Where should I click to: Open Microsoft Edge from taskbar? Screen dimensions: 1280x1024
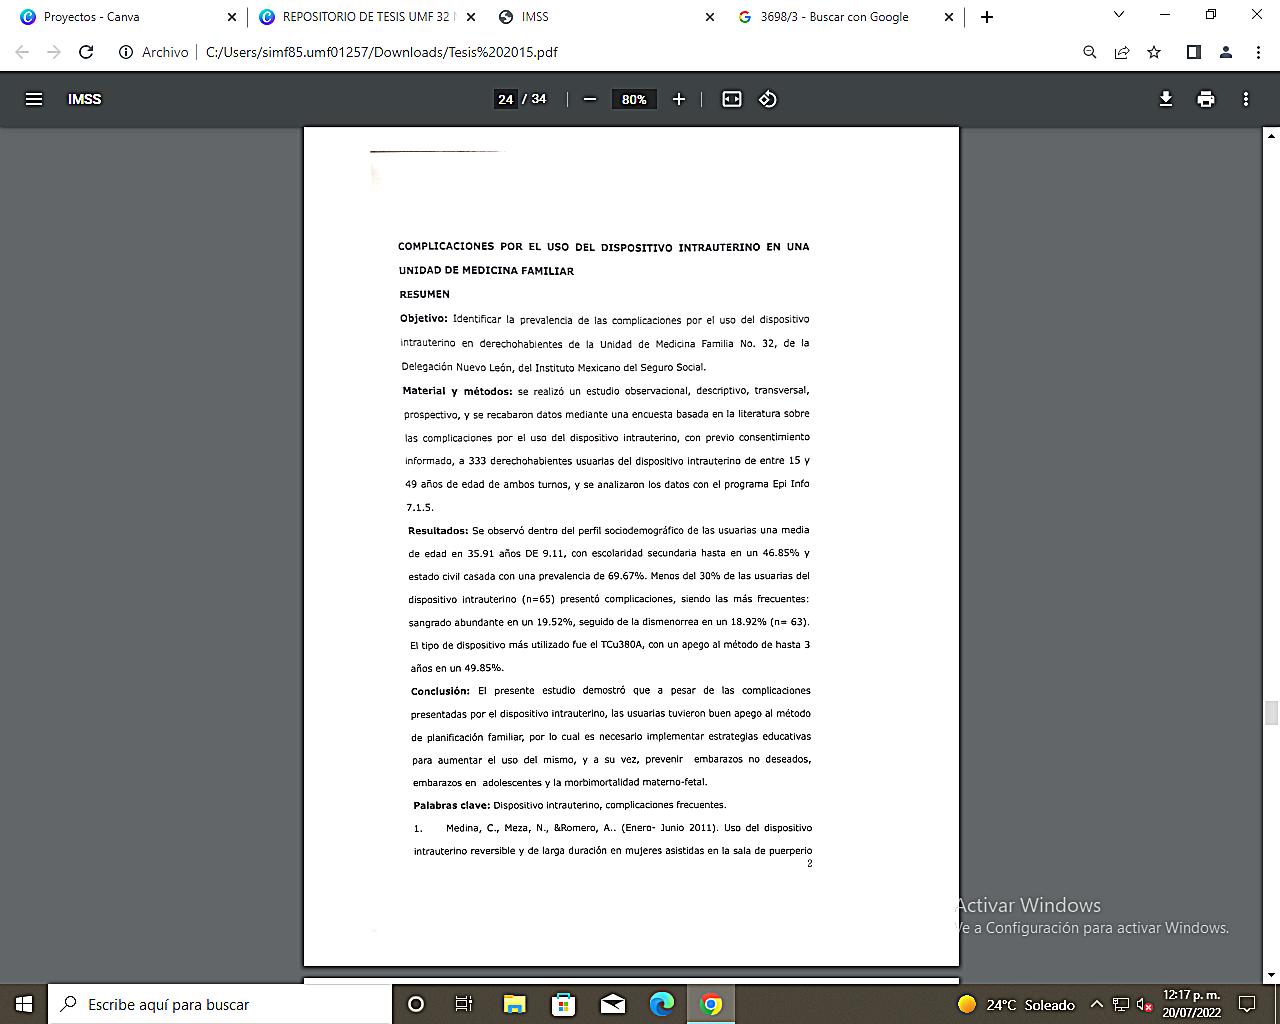tap(662, 1004)
